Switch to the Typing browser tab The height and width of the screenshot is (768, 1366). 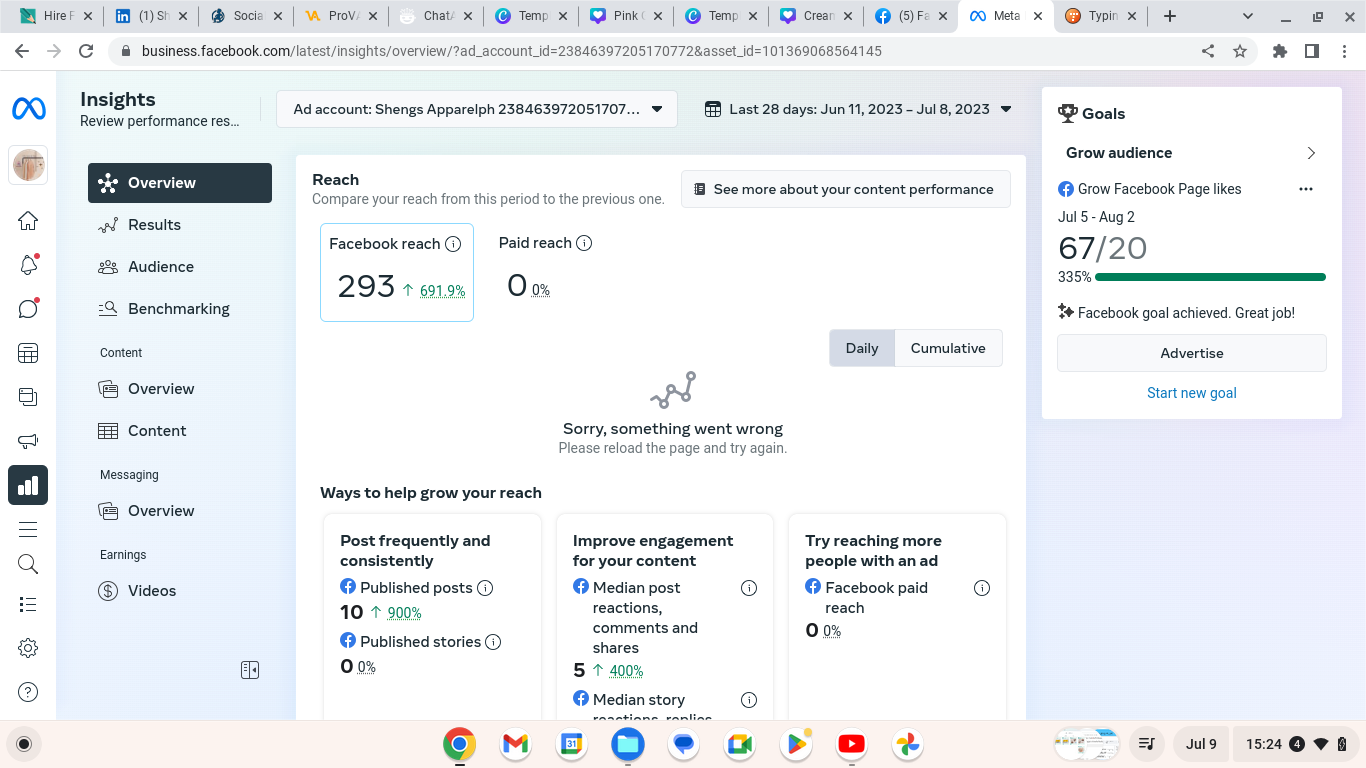(1101, 16)
